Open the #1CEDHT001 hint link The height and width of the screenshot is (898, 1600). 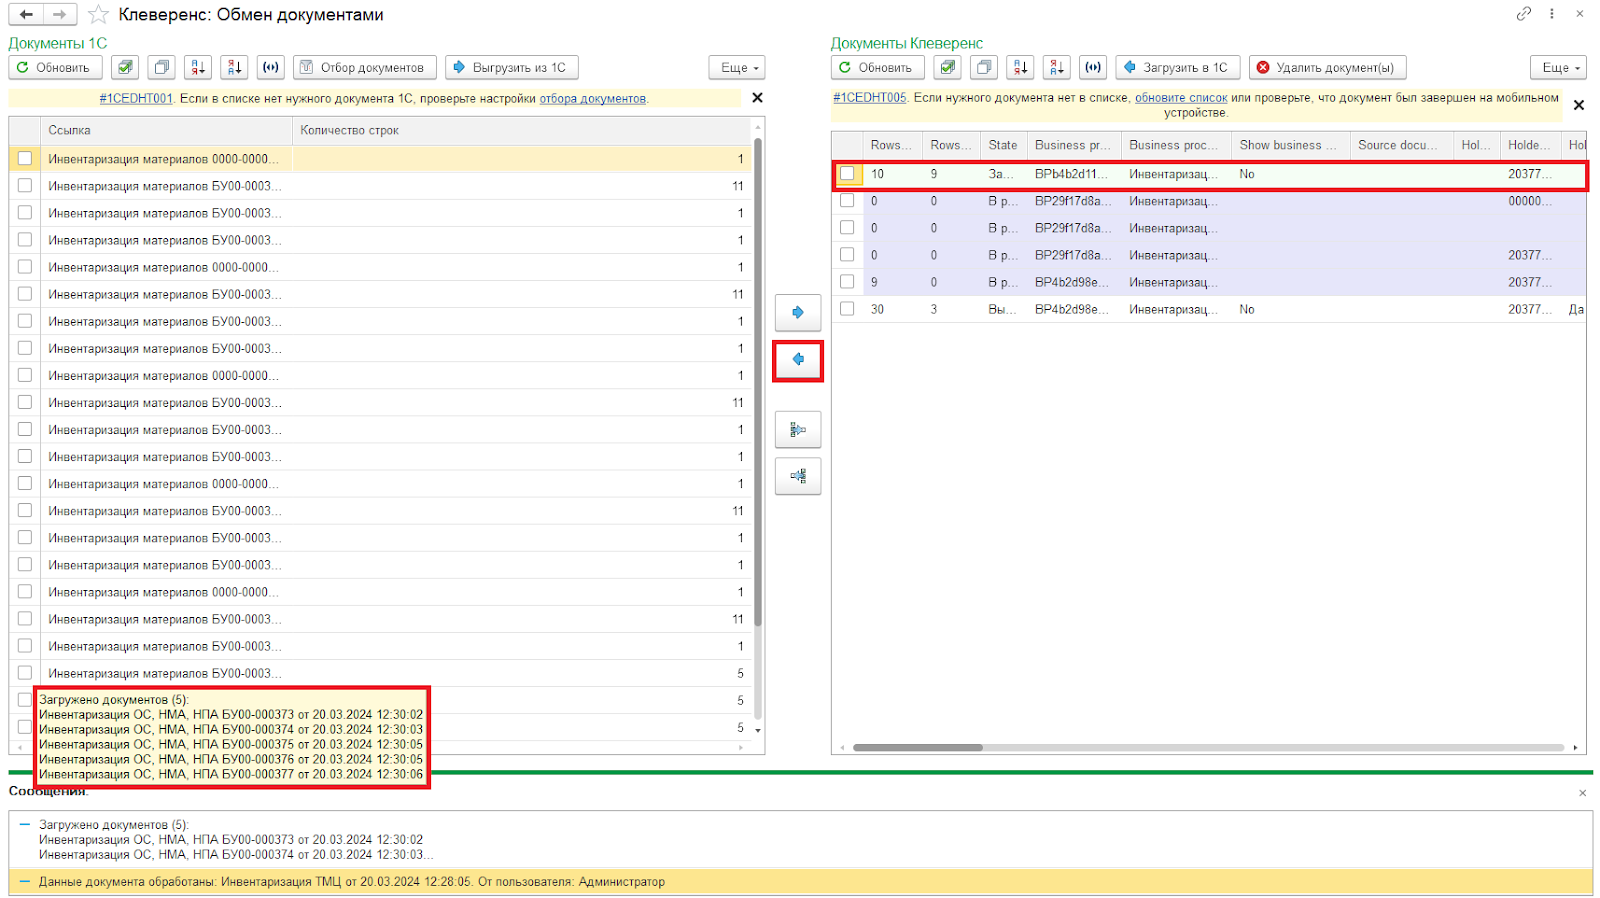tap(136, 98)
